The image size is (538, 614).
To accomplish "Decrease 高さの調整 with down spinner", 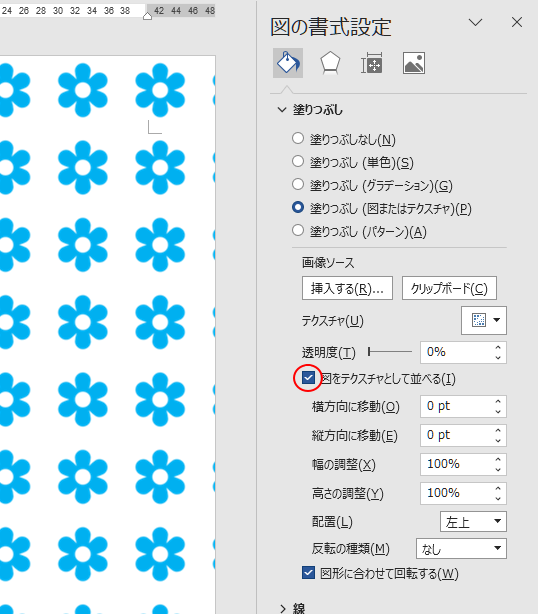I will tap(498, 498).
